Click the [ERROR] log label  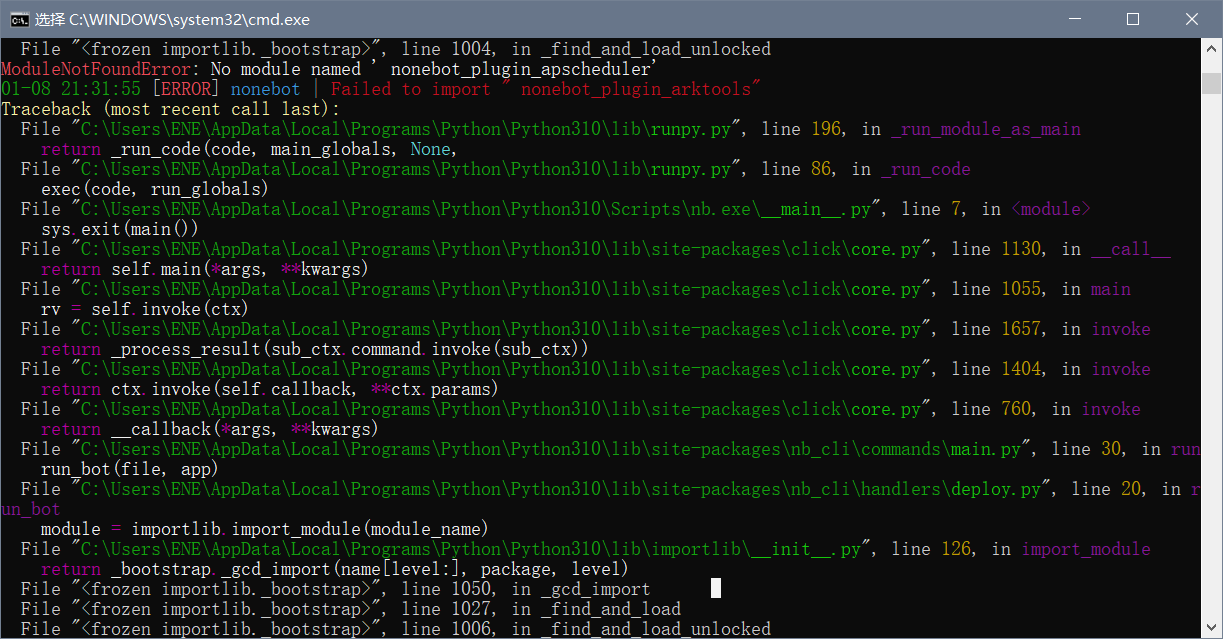tap(185, 88)
